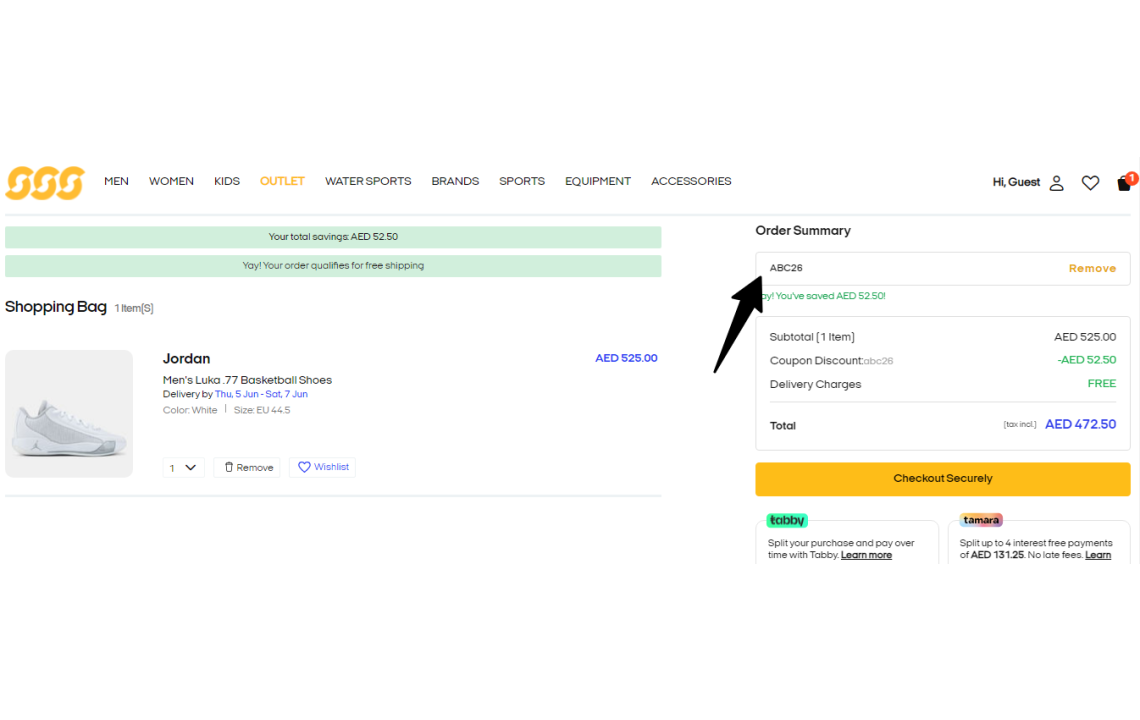
Task: Open the Jordan shoe product thumbnail
Action: [69, 414]
